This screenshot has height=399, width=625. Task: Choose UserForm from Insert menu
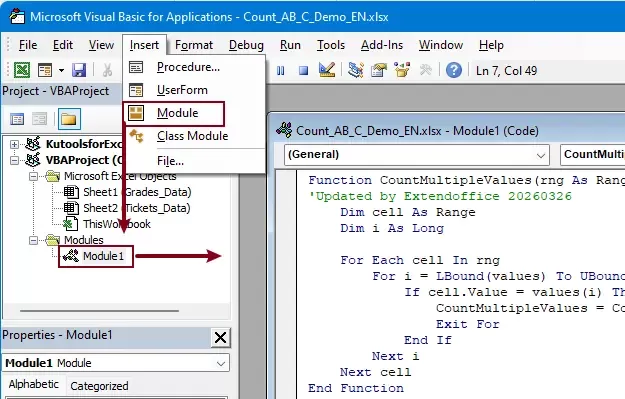tap(194, 90)
